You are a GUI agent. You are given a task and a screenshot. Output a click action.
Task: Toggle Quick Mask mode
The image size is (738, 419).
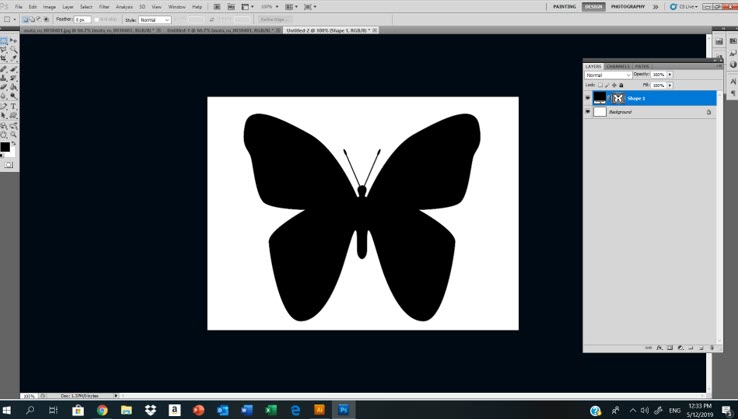[8, 165]
